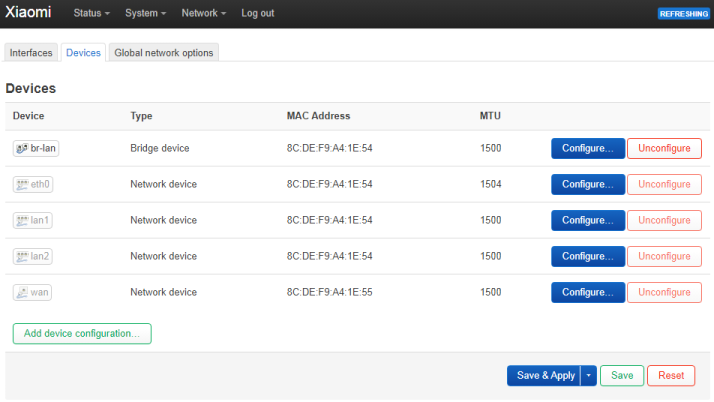
Task: Click the wan device icon
Action: click(x=22, y=292)
